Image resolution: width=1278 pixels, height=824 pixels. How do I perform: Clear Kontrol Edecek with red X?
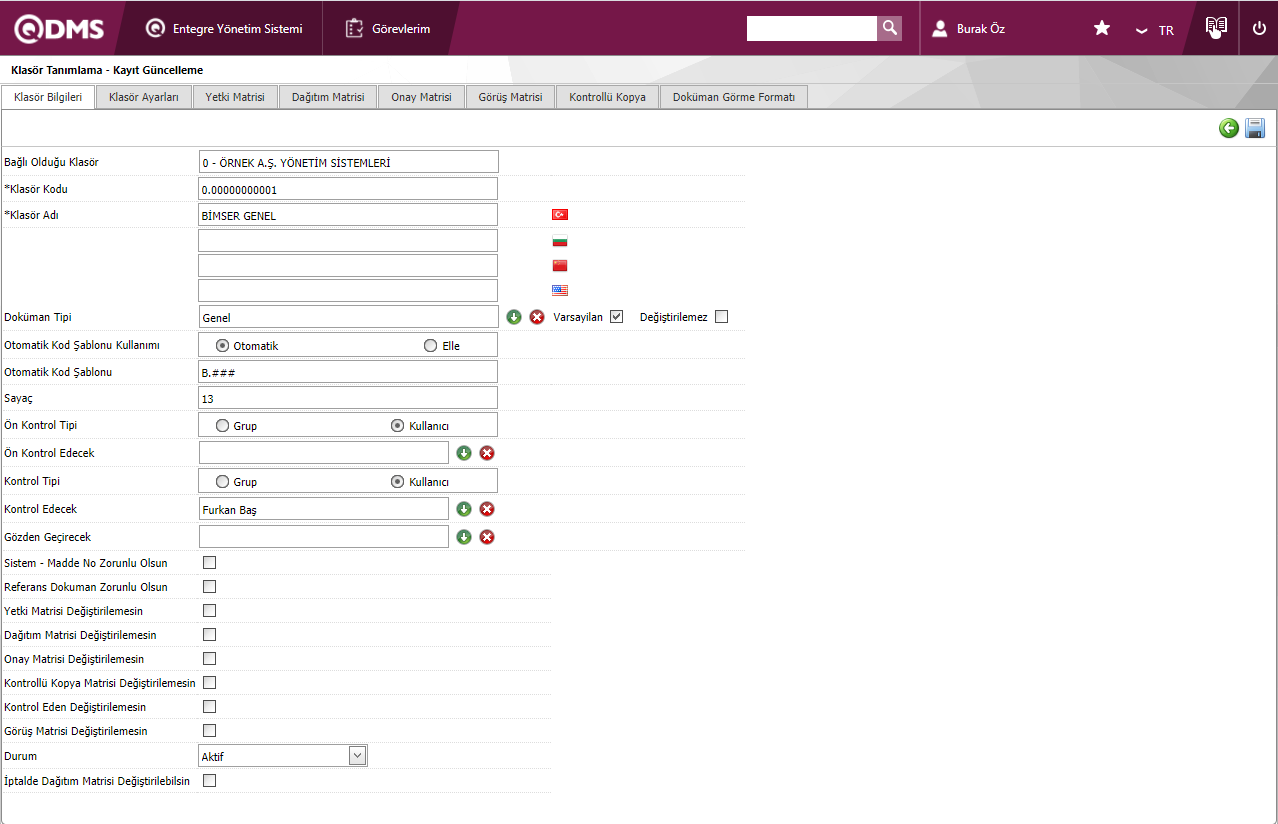click(487, 509)
